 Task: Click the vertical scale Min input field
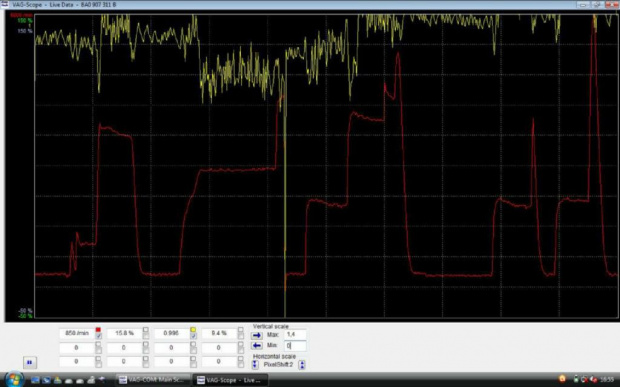tap(295, 346)
